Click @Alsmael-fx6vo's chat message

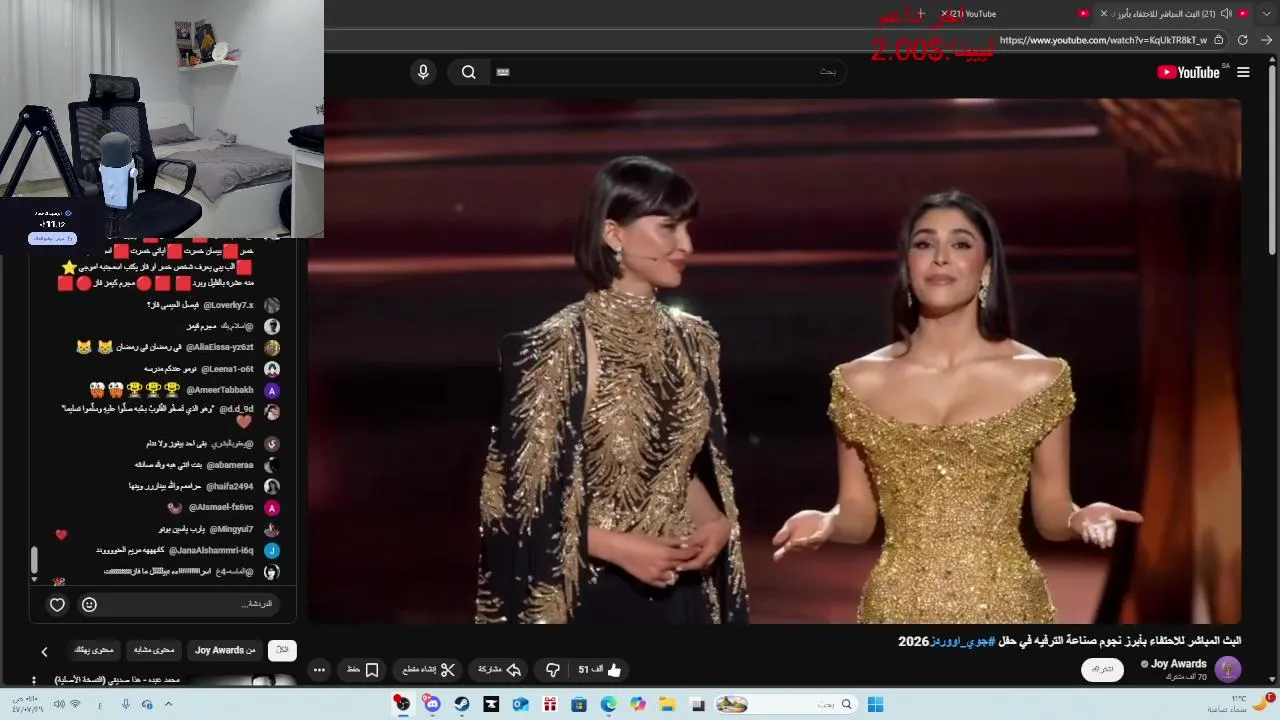(210, 507)
